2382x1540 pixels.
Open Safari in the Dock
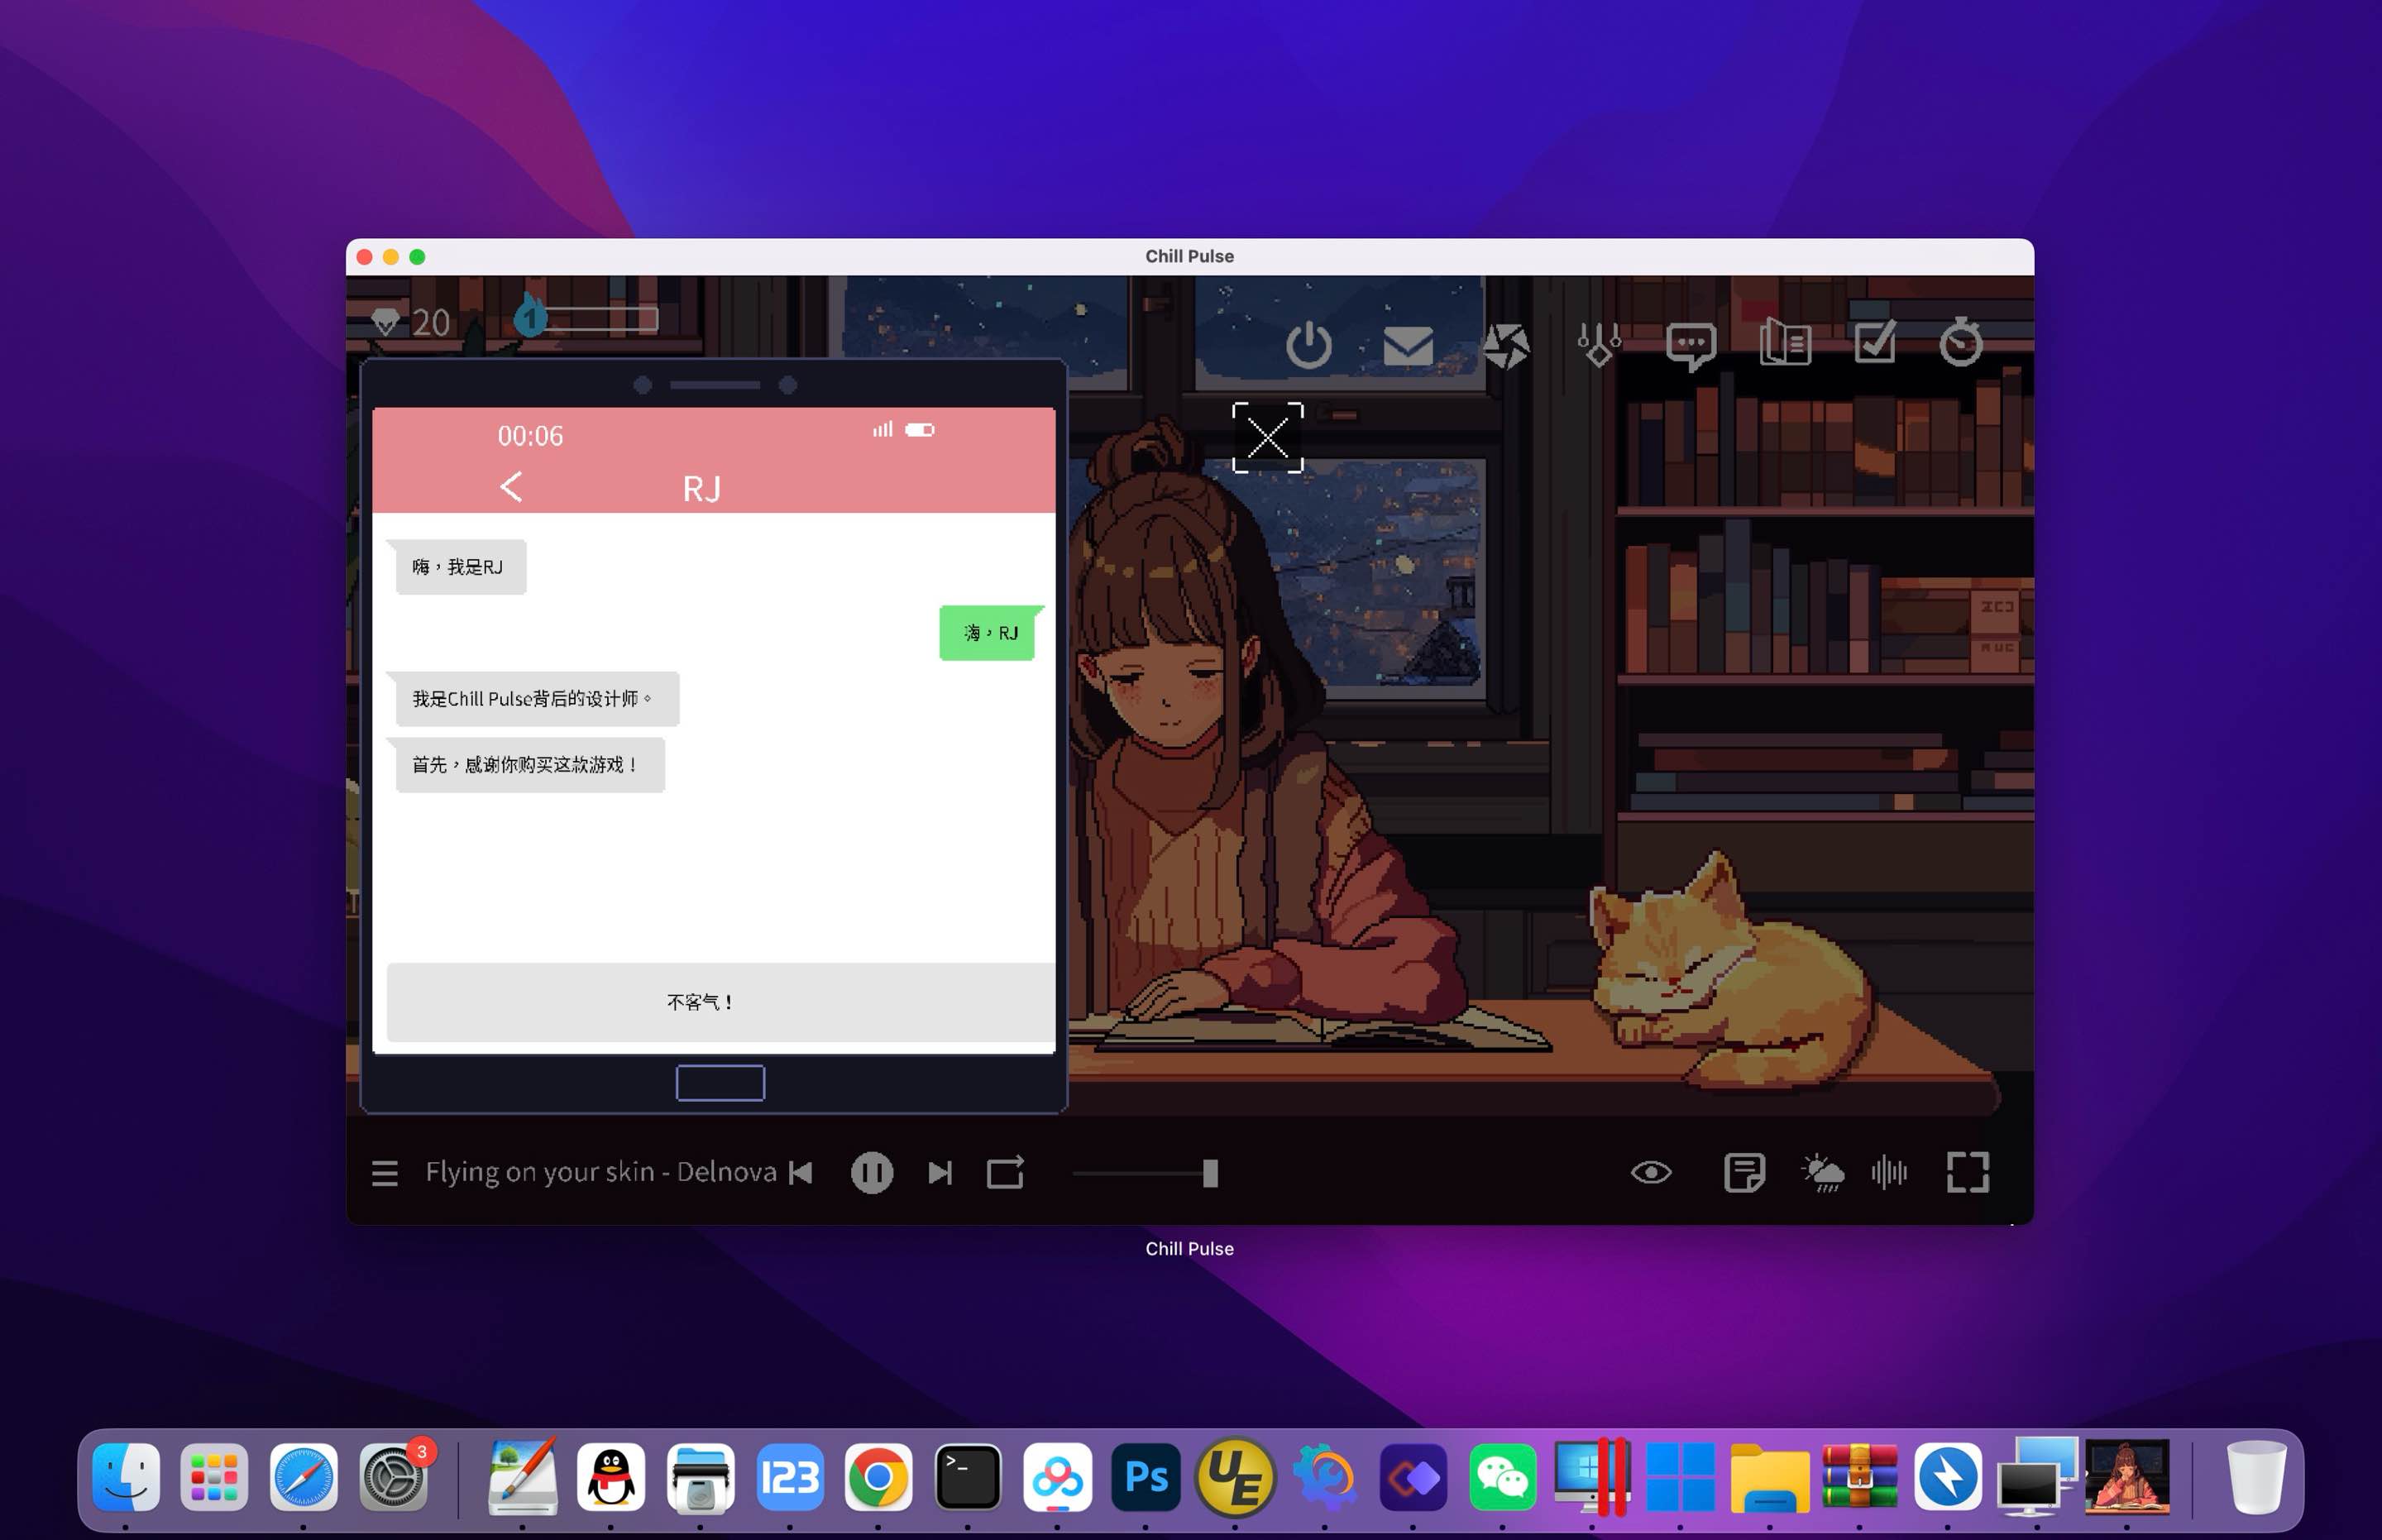(x=304, y=1476)
